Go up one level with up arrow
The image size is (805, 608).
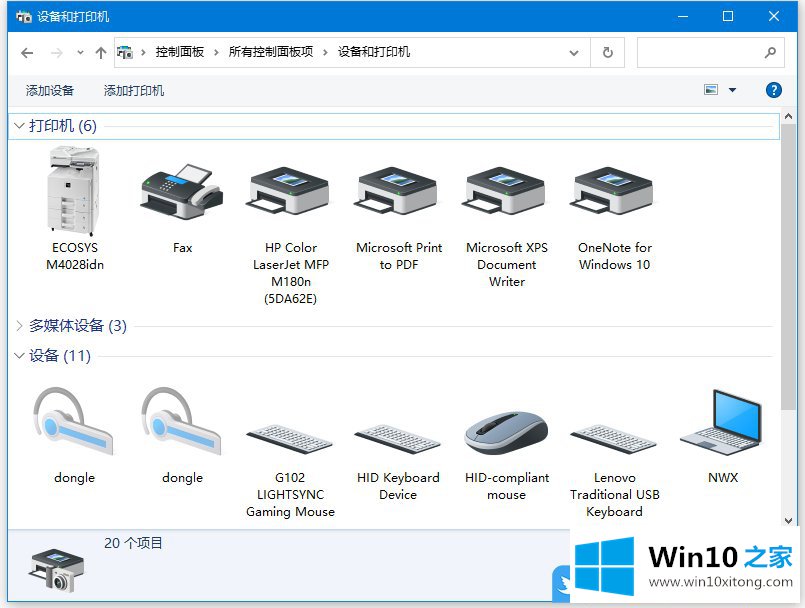click(101, 52)
